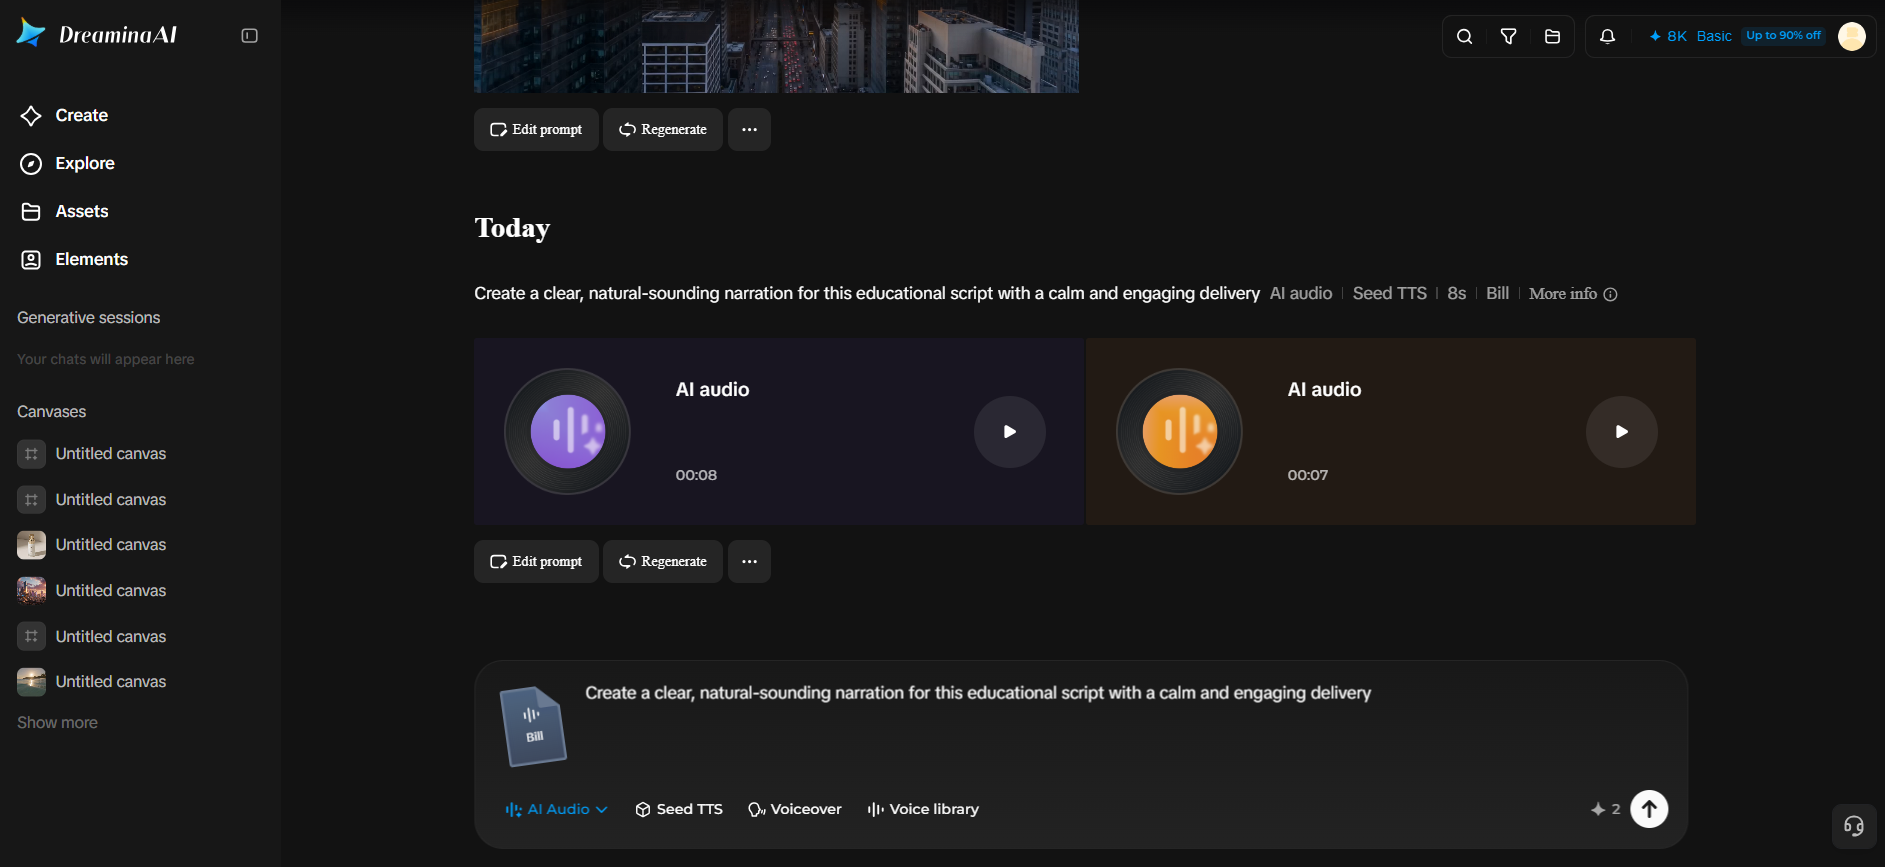Open more options under the city image

(x=749, y=130)
